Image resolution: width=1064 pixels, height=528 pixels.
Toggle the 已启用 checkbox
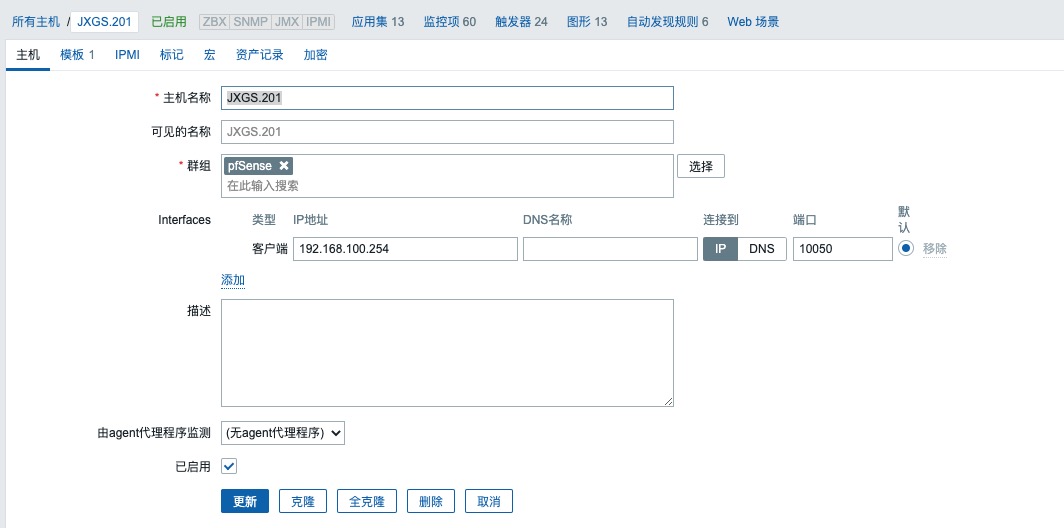[229, 466]
